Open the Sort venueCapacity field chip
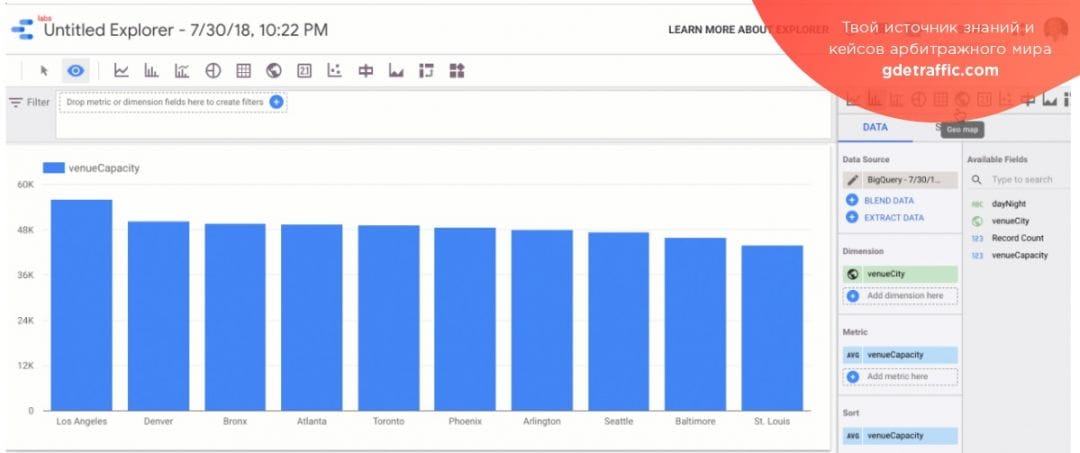The image size is (1080, 453). 900,436
